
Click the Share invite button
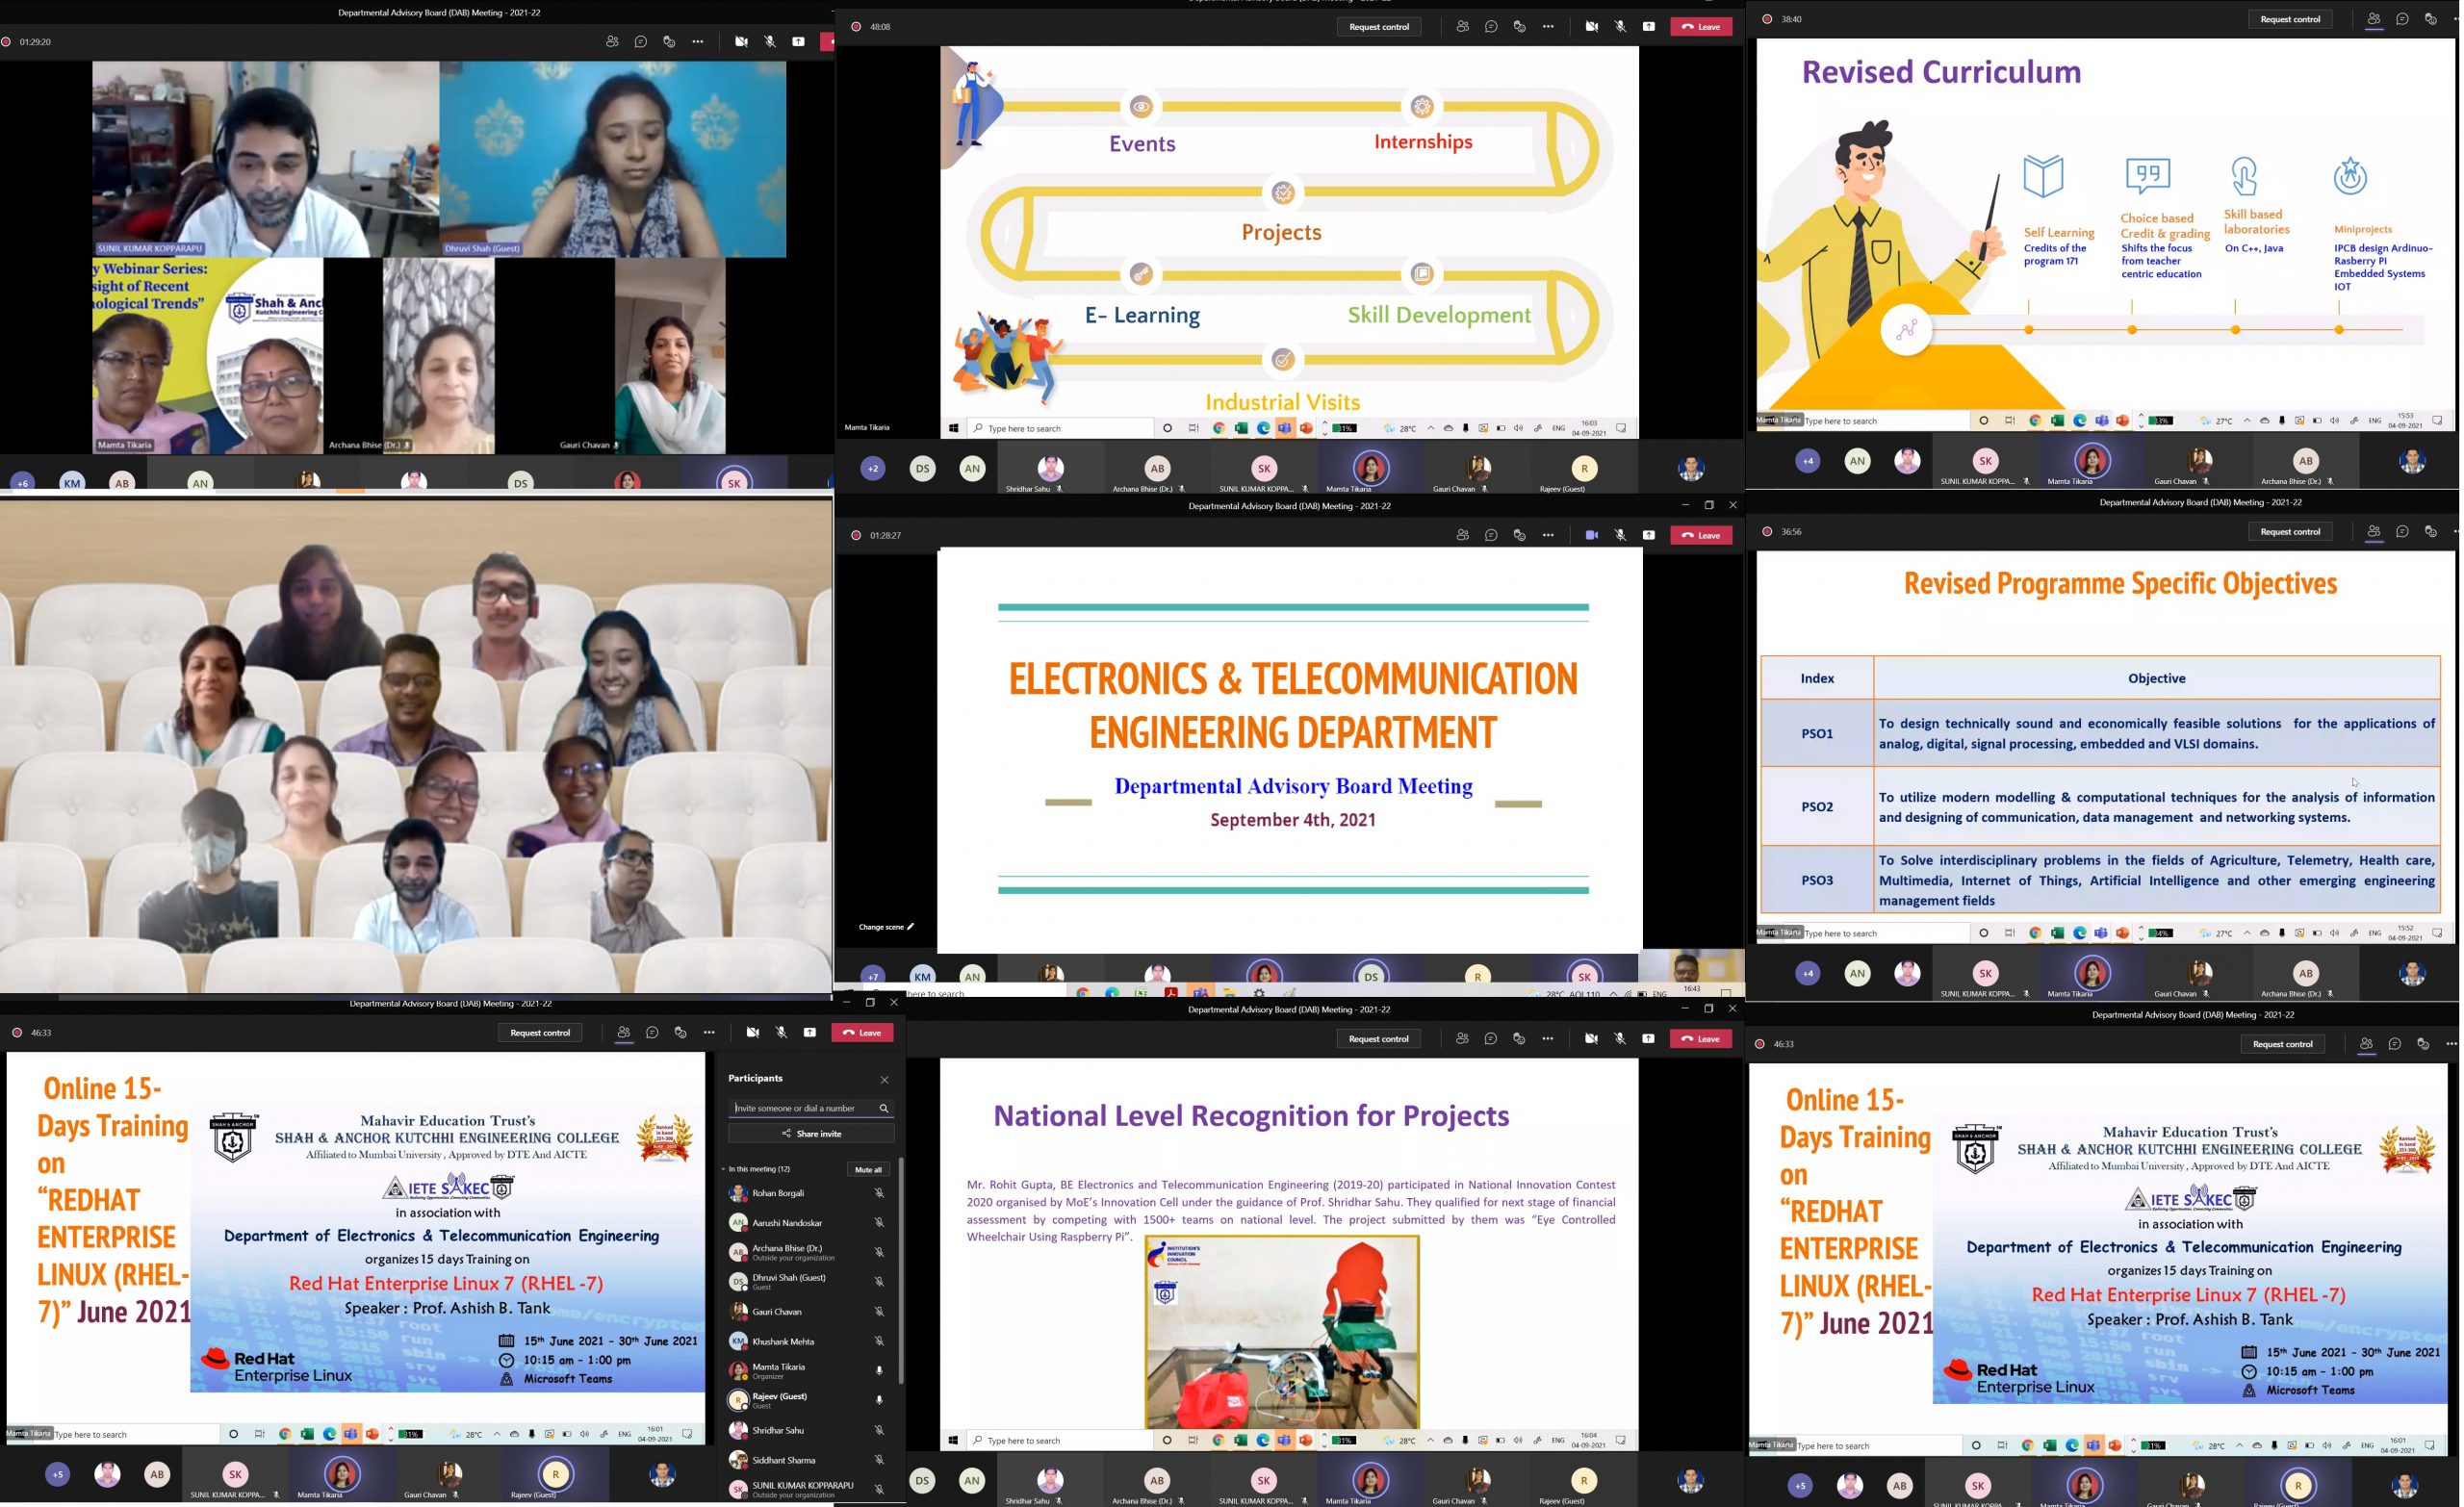(x=811, y=1134)
